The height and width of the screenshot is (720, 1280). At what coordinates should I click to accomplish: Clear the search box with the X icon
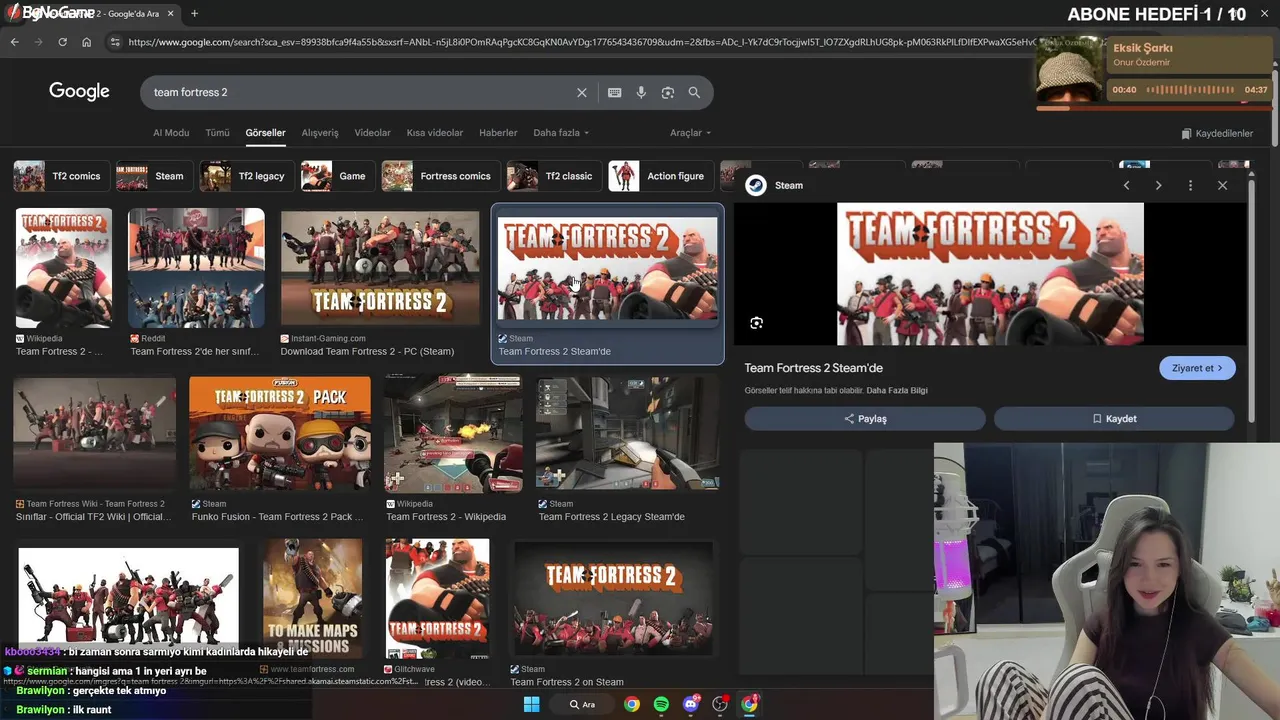click(x=582, y=92)
